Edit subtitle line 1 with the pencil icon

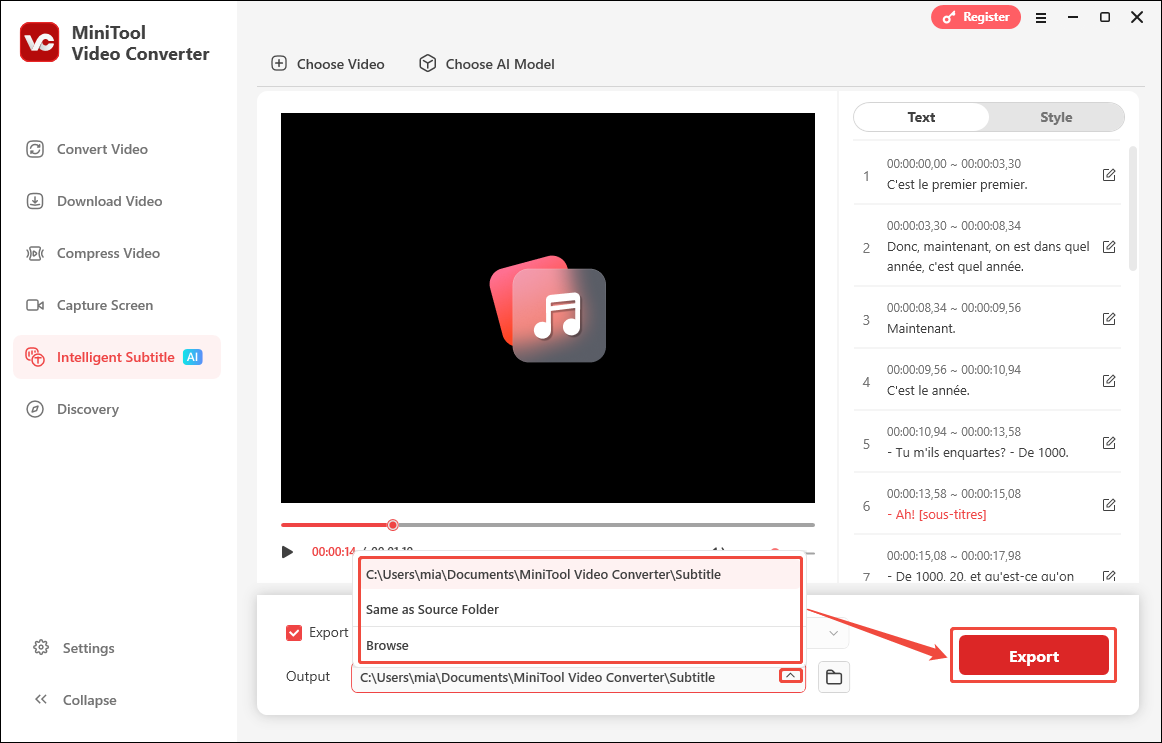[x=1109, y=174]
